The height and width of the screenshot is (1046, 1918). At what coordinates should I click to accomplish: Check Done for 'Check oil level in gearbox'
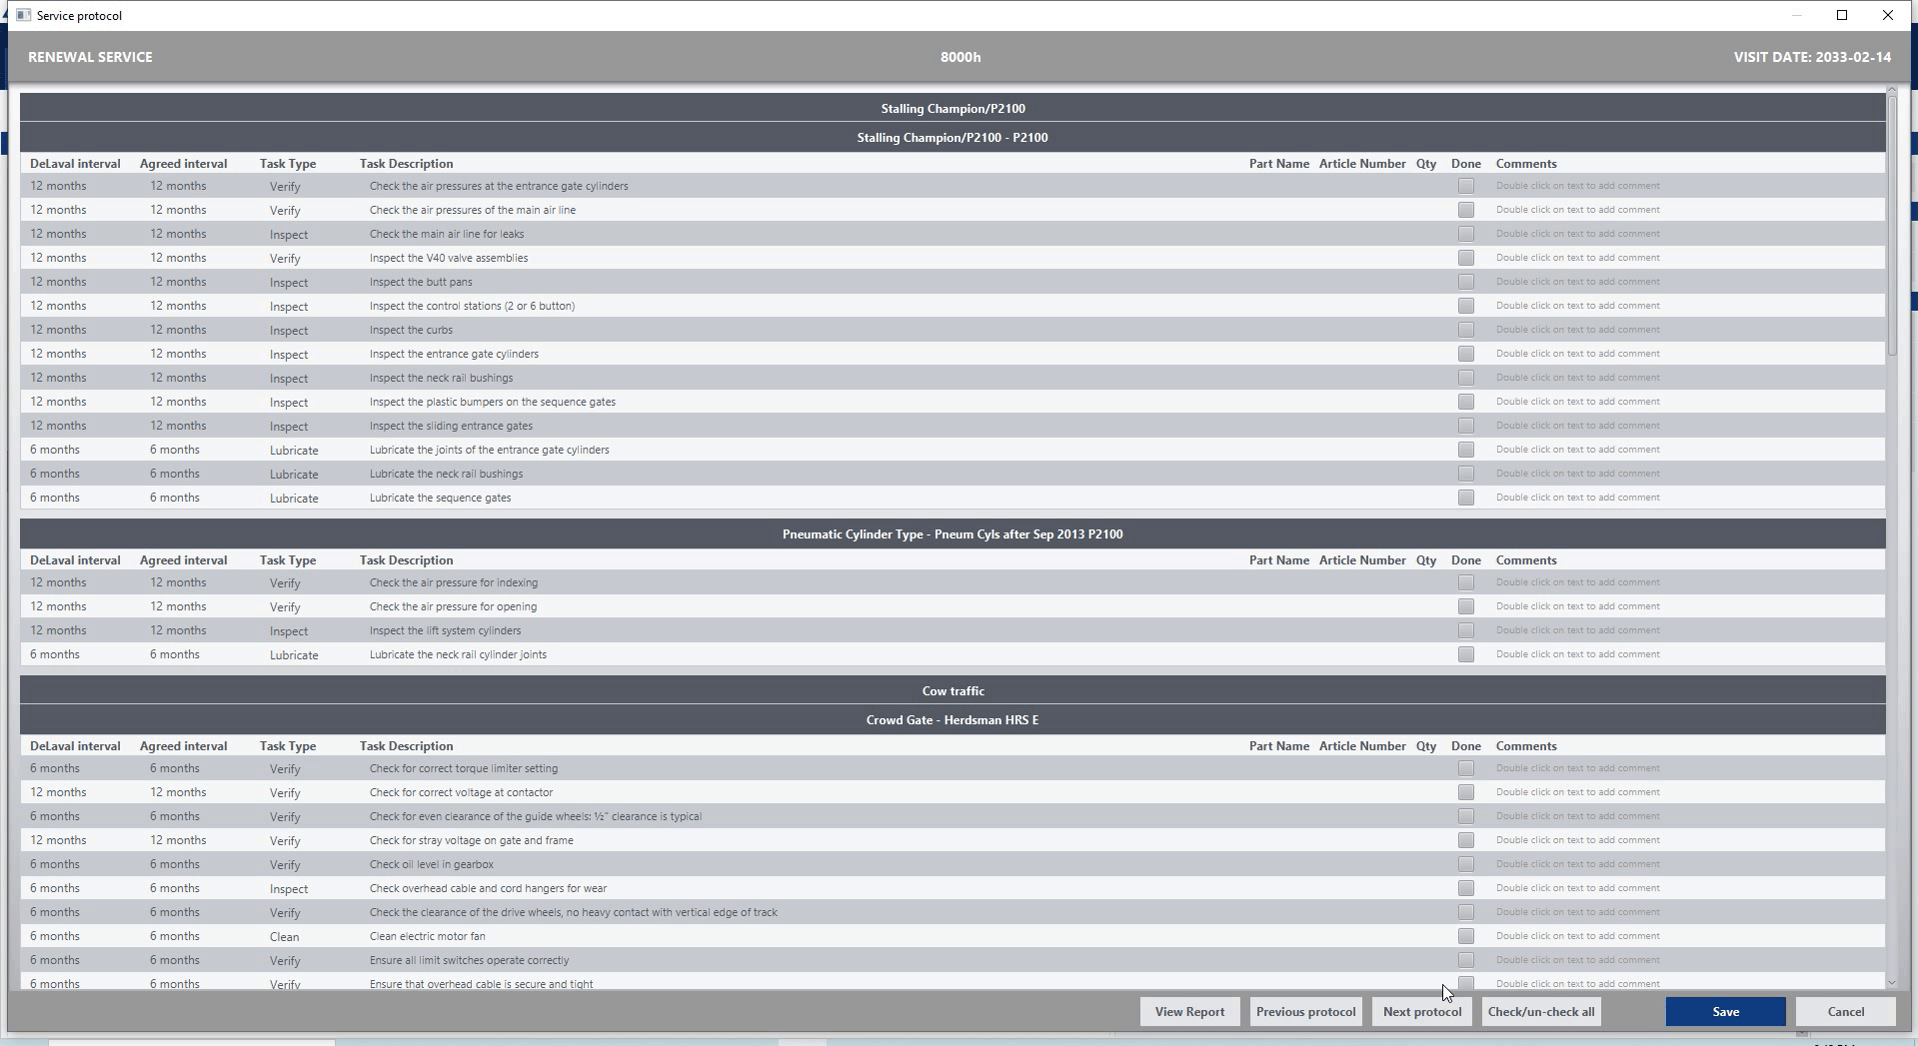pos(1466,864)
